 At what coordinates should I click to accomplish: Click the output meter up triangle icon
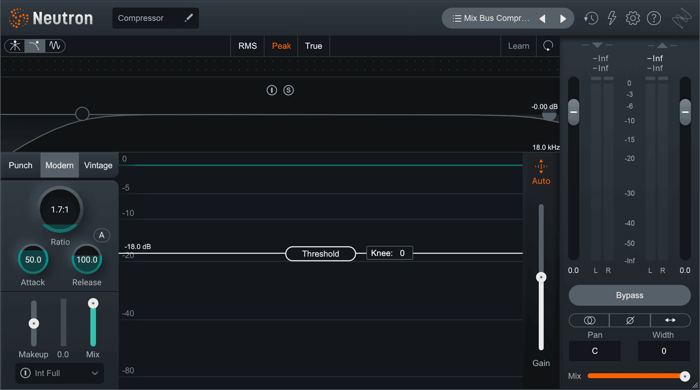[662, 45]
